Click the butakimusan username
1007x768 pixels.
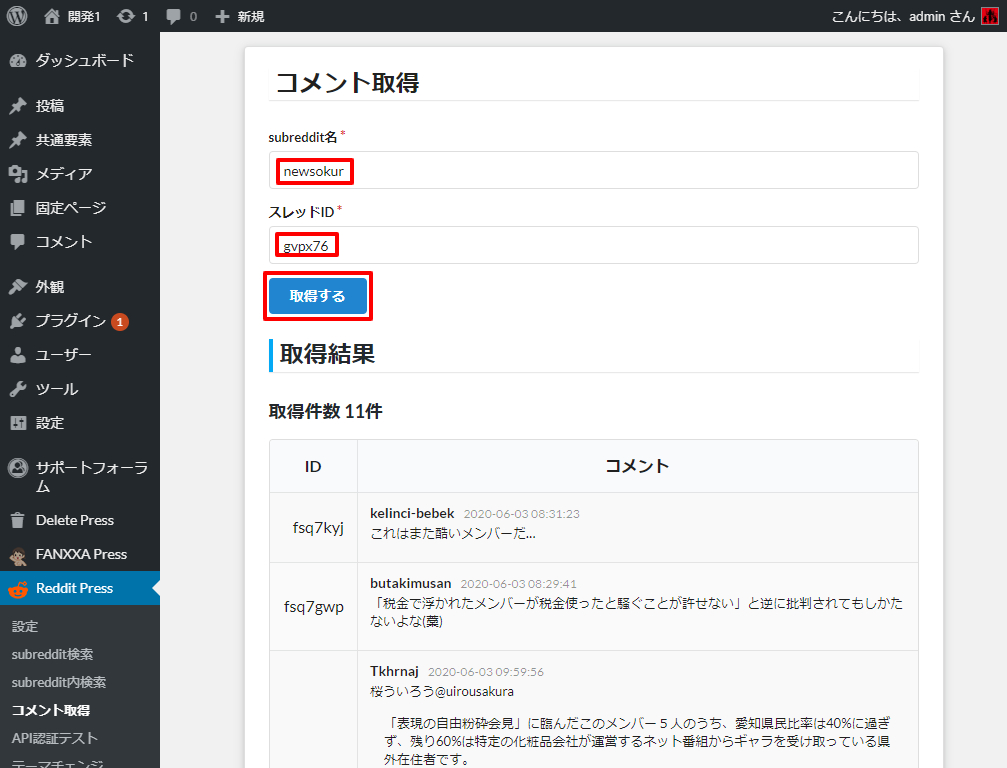[x=410, y=584]
